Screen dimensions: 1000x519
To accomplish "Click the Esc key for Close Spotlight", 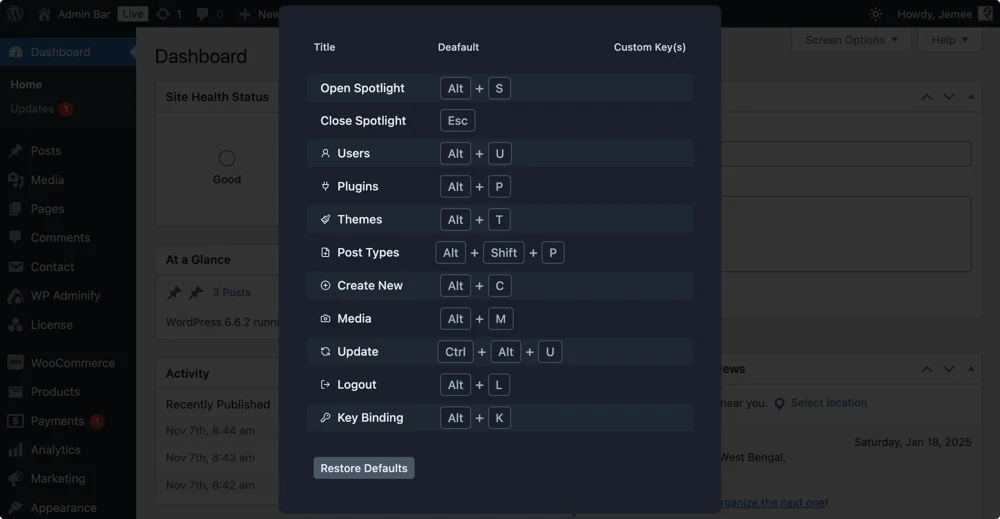I will point(457,121).
